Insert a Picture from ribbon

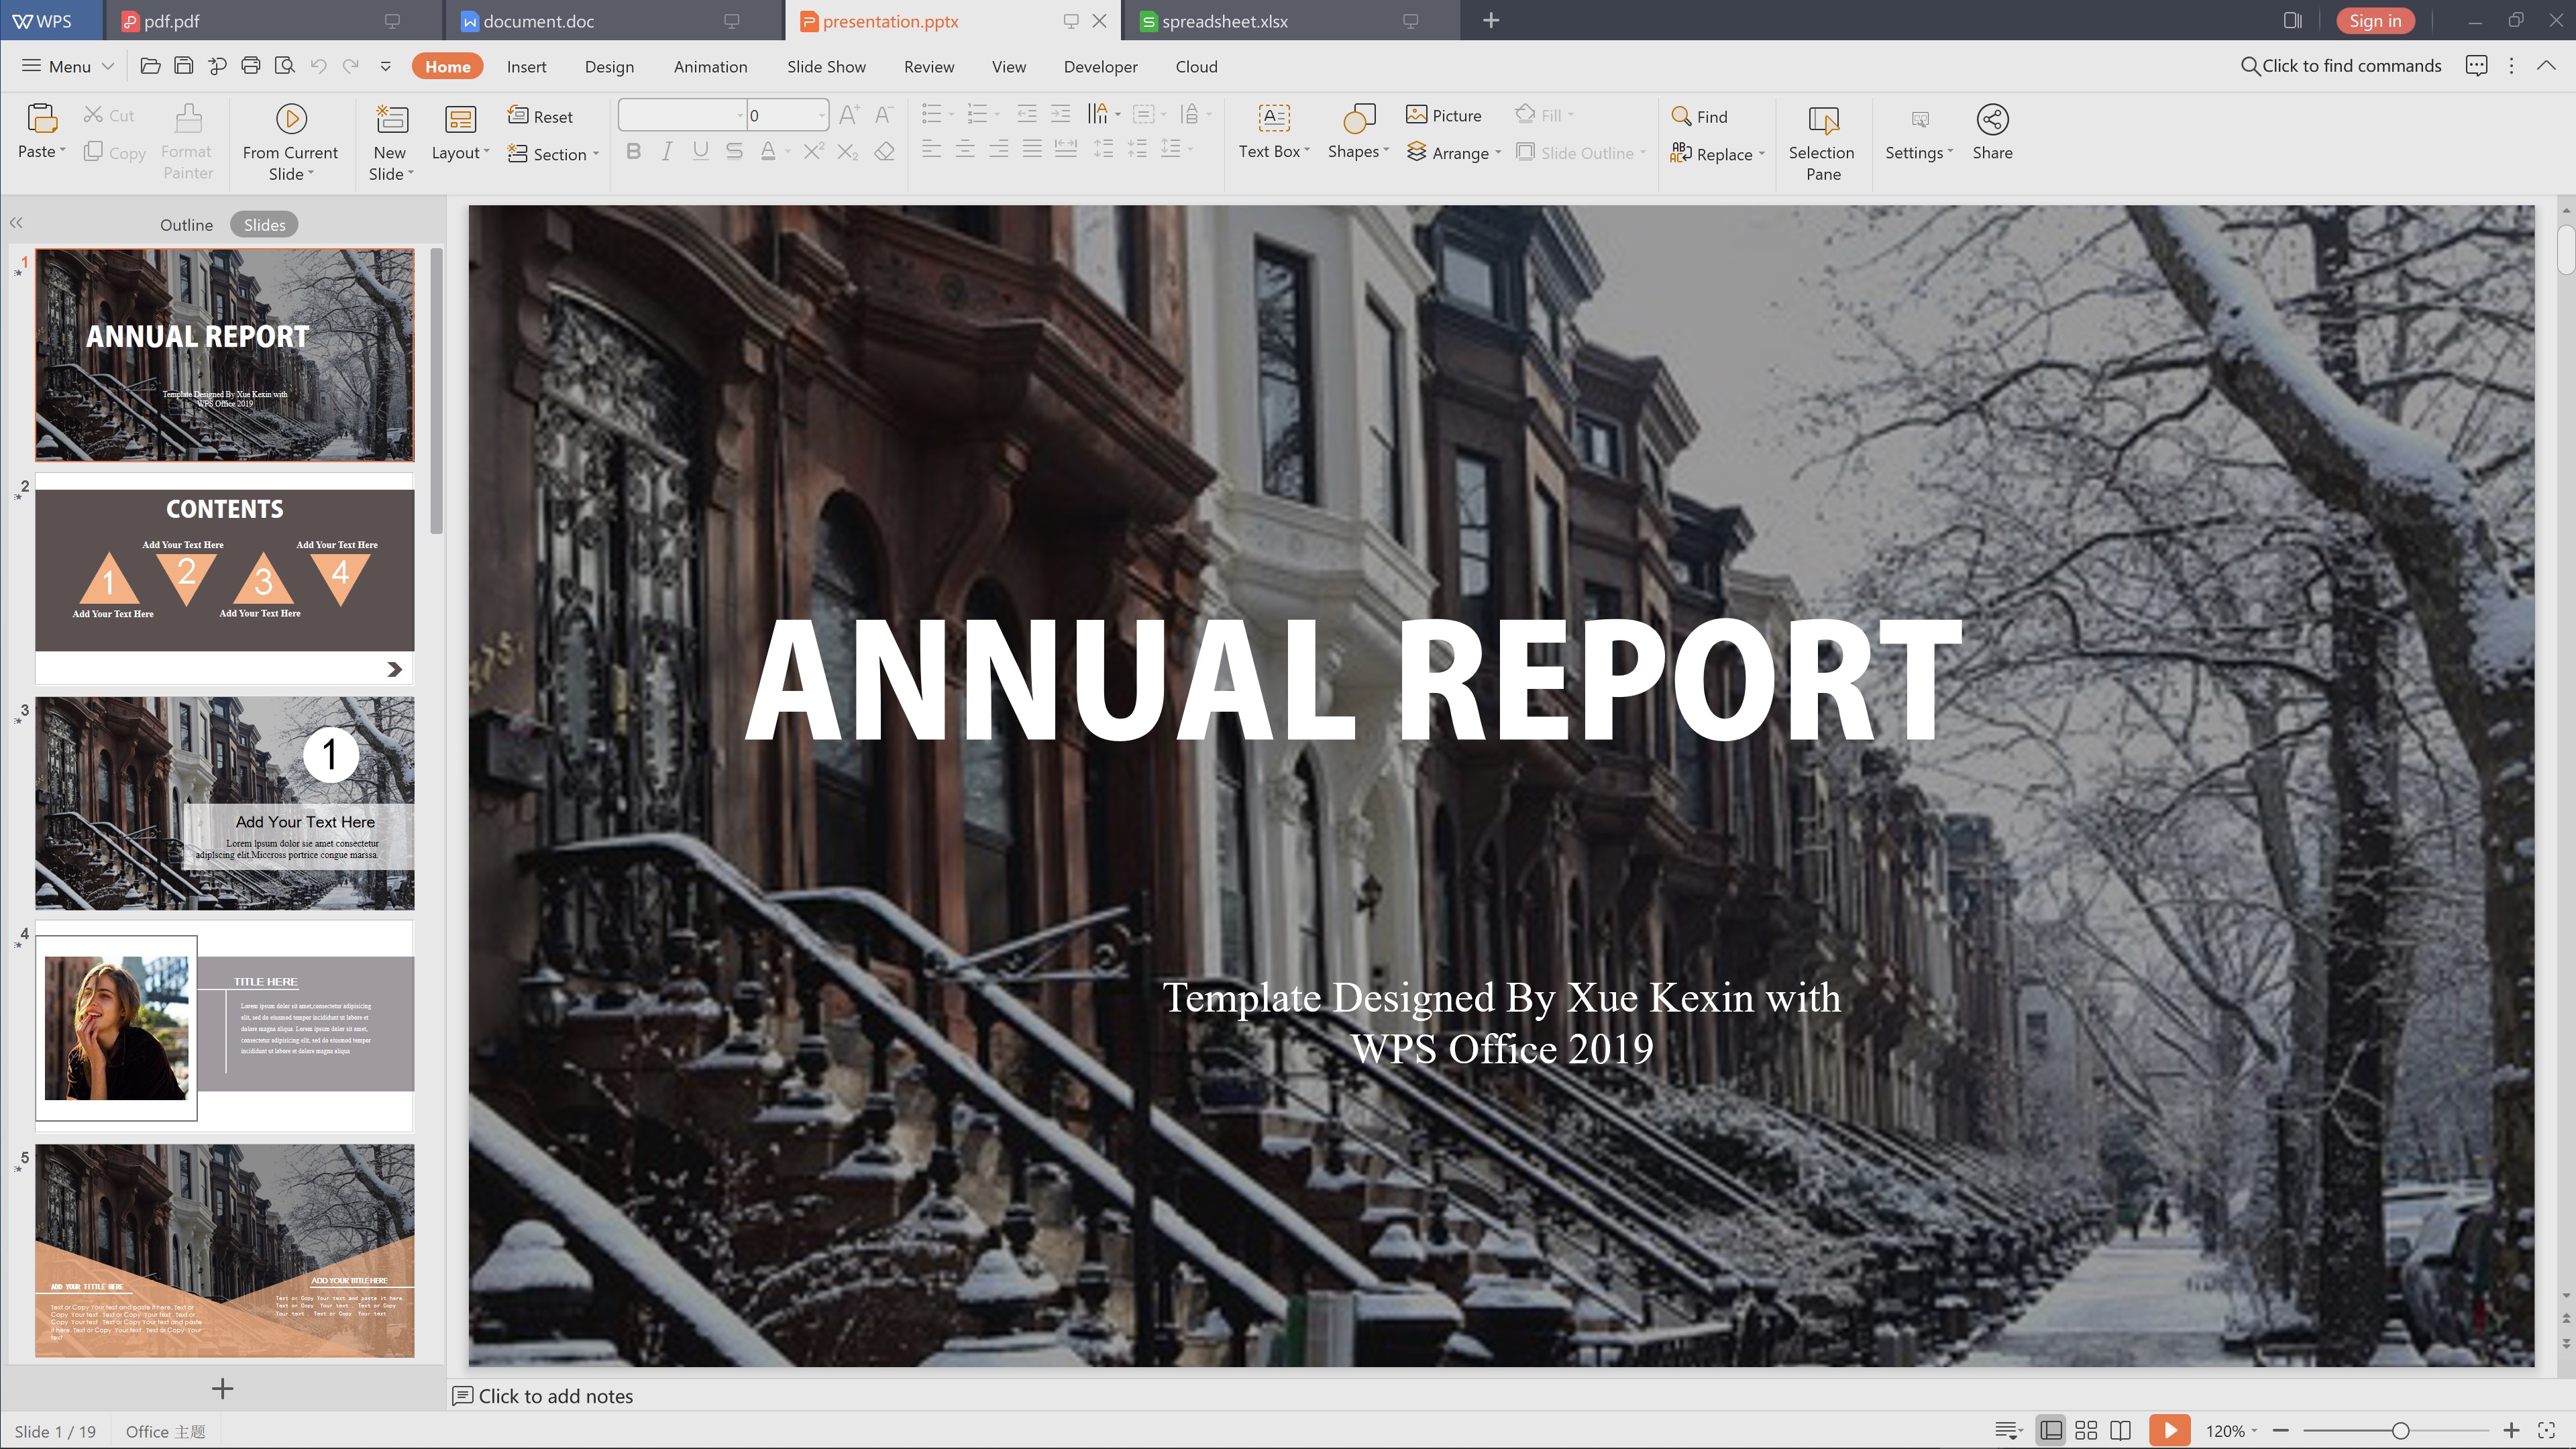click(1443, 115)
